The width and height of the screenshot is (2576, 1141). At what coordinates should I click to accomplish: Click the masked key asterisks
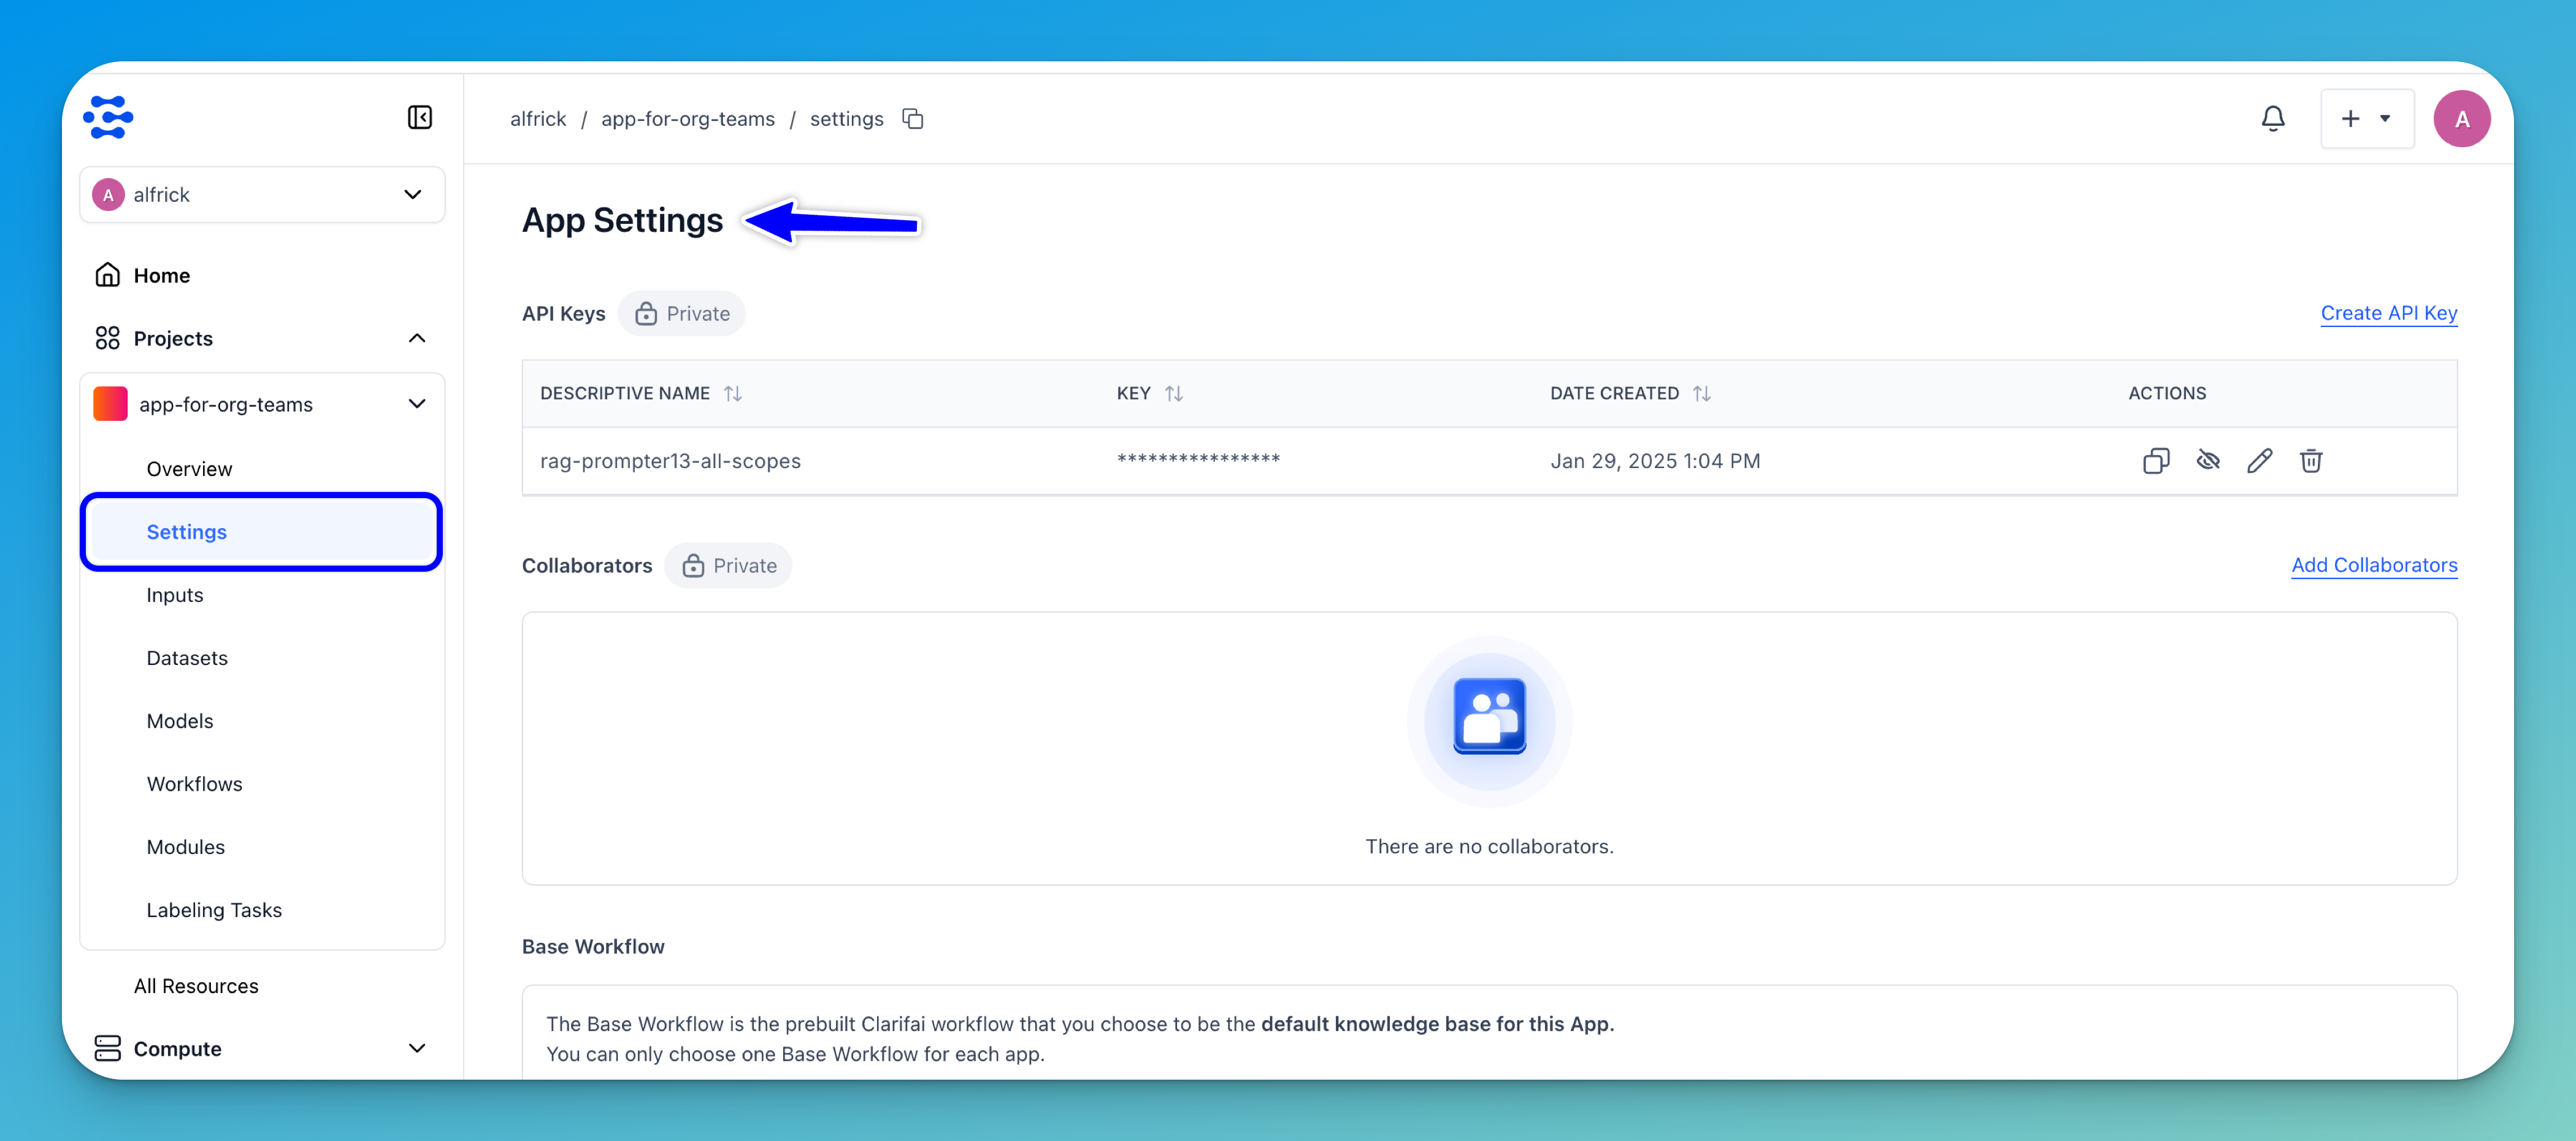(x=1198, y=459)
